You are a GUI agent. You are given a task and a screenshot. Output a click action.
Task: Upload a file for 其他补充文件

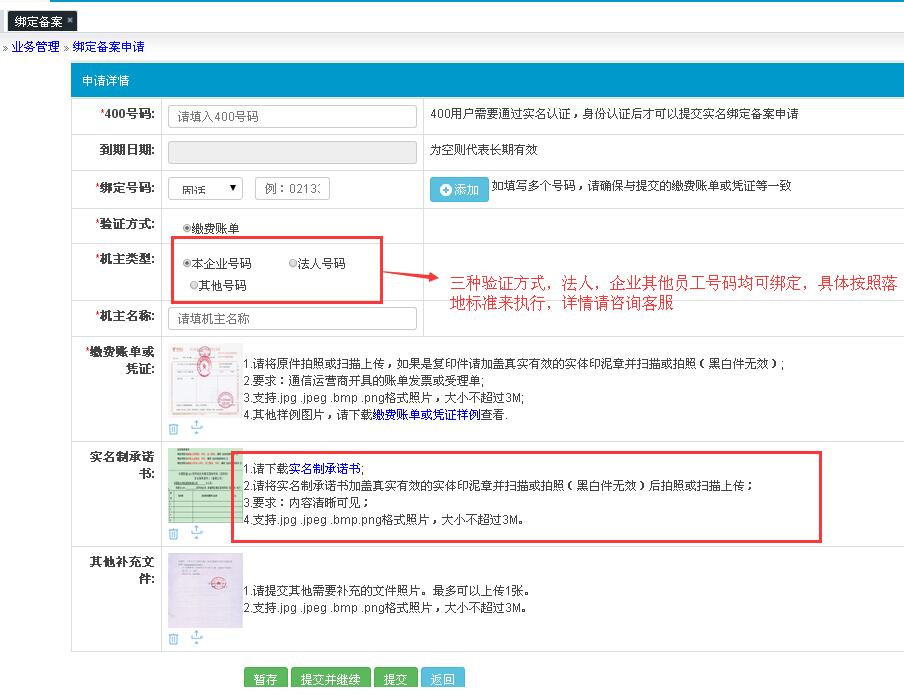[196, 637]
